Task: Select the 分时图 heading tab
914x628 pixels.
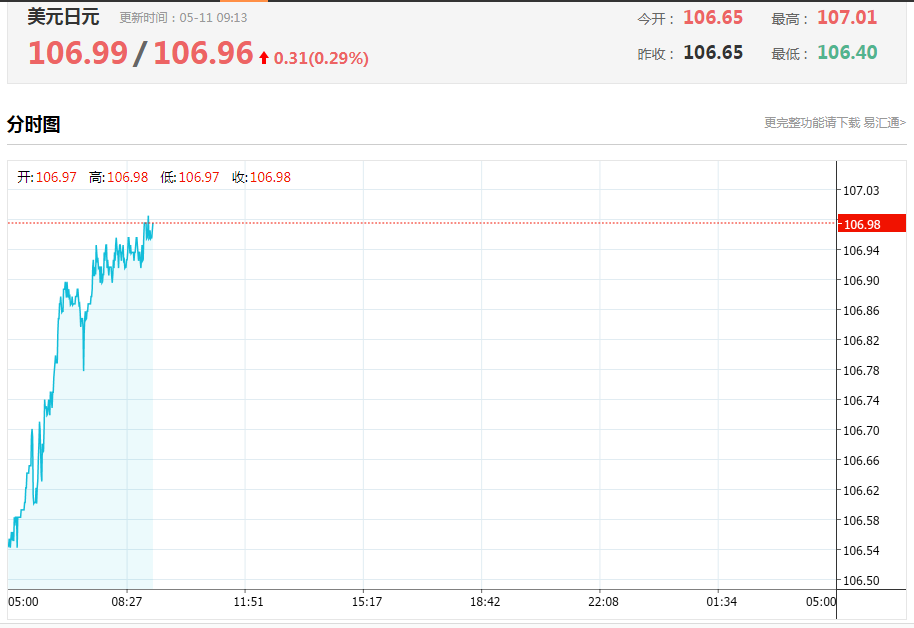Action: click(x=34, y=125)
